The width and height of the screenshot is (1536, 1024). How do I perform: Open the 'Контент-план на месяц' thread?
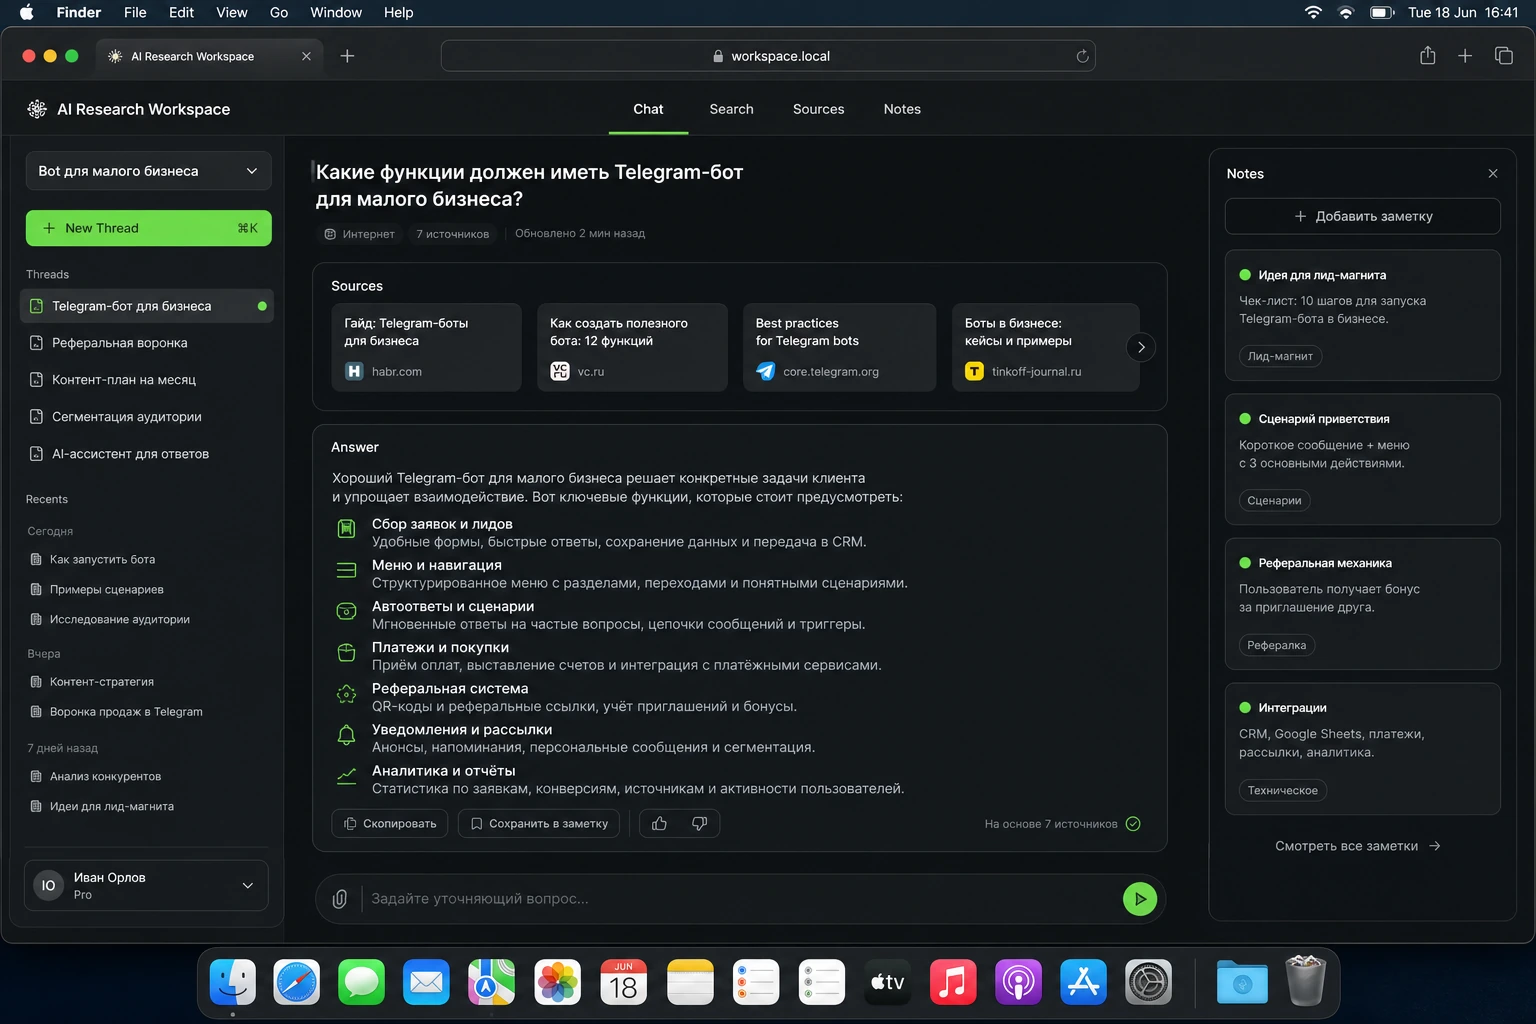point(146,380)
